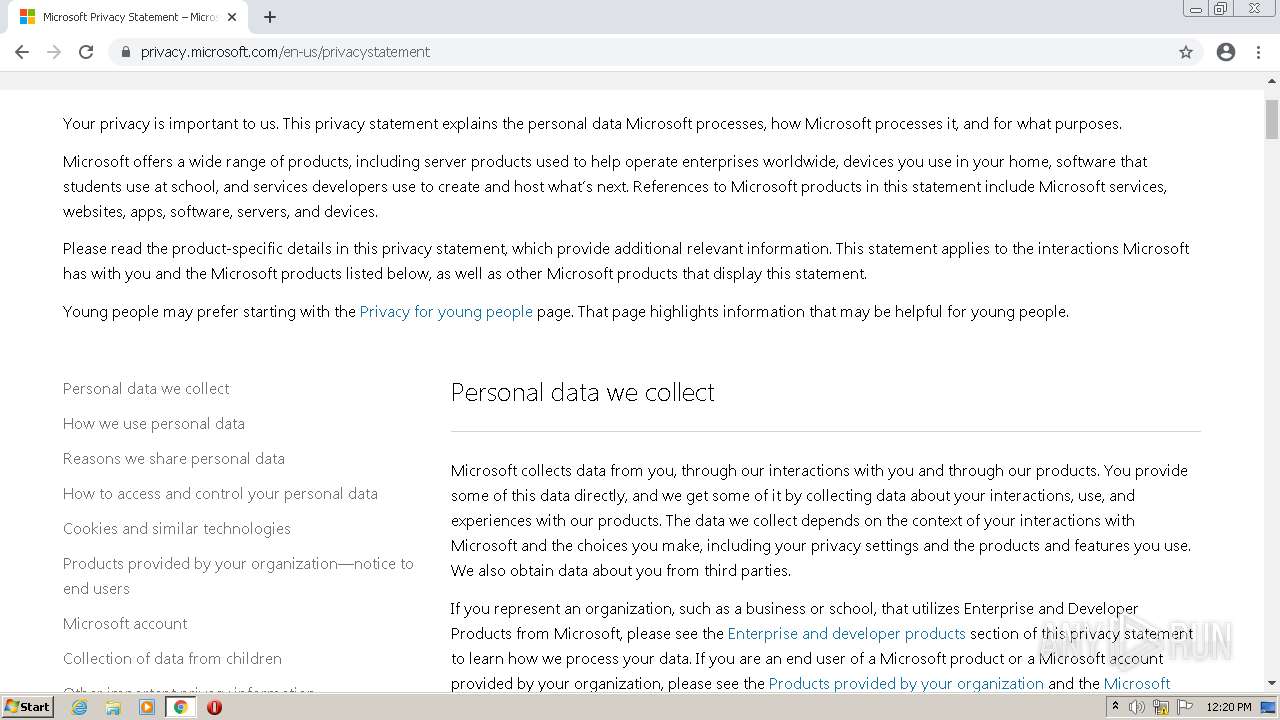This screenshot has height=720, width=1280.
Task: Click the 12:20 PM taskbar clock
Action: point(1229,707)
